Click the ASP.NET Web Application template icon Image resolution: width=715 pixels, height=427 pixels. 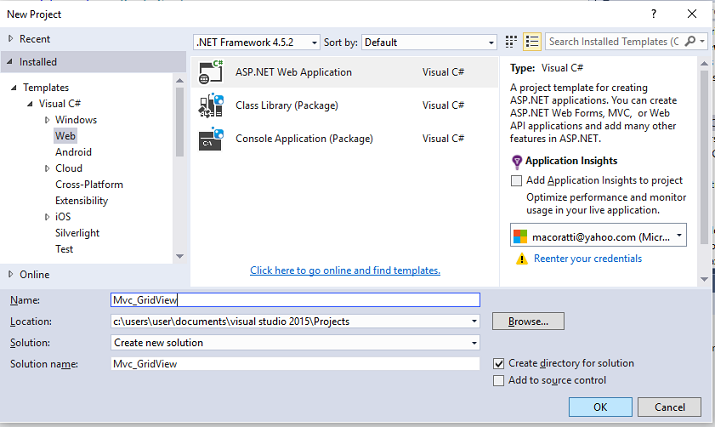click(211, 72)
